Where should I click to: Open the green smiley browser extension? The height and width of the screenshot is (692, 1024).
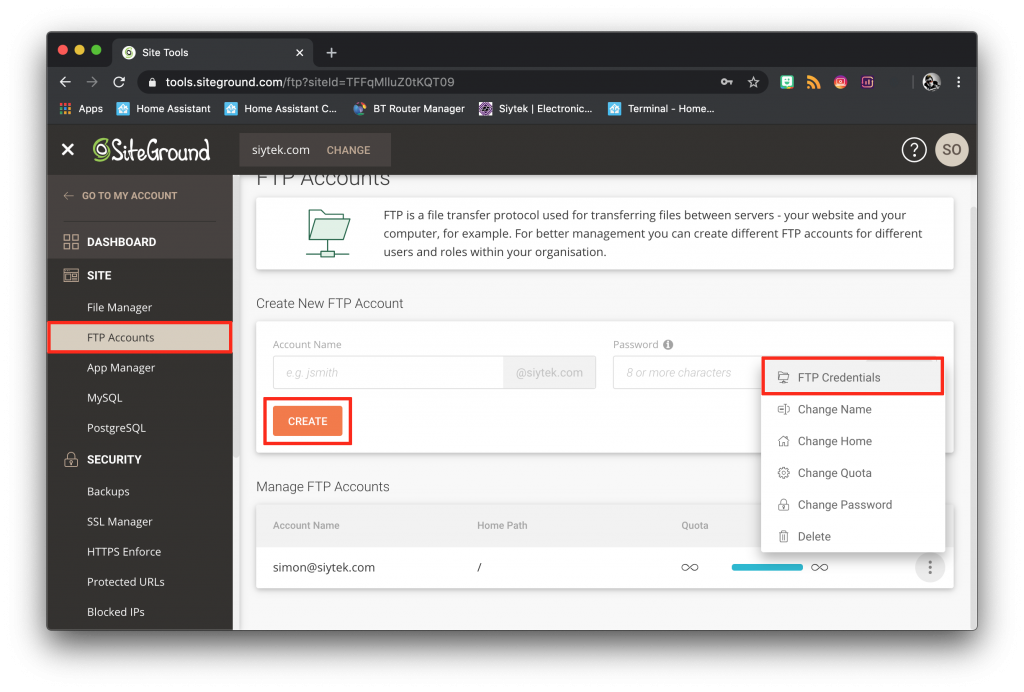pyautogui.click(x=787, y=82)
